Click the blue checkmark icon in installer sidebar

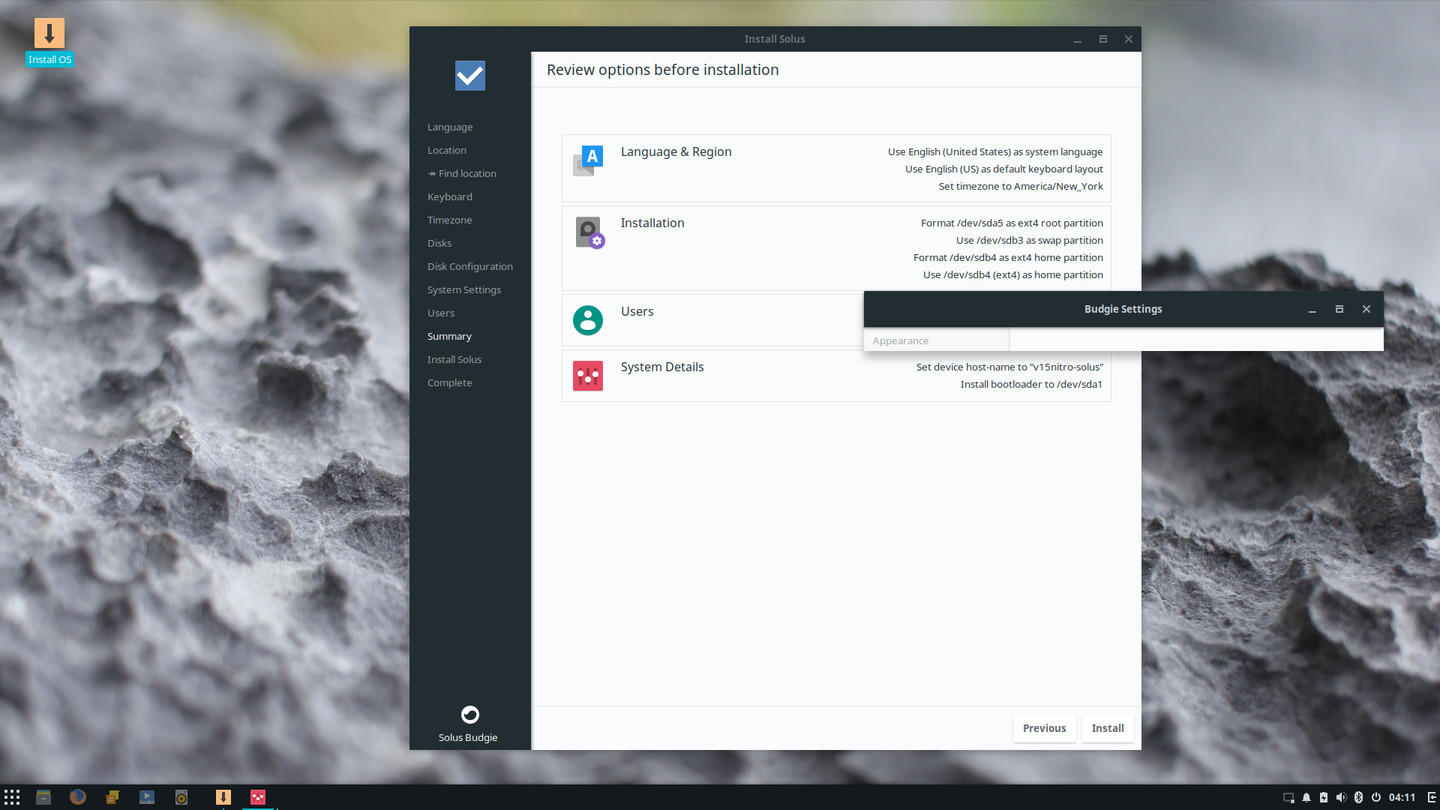[x=470, y=76]
